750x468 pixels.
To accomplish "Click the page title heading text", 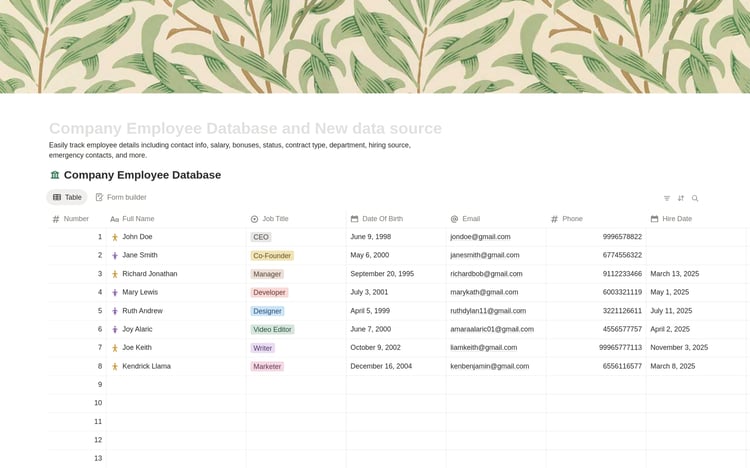I will pos(245,128).
